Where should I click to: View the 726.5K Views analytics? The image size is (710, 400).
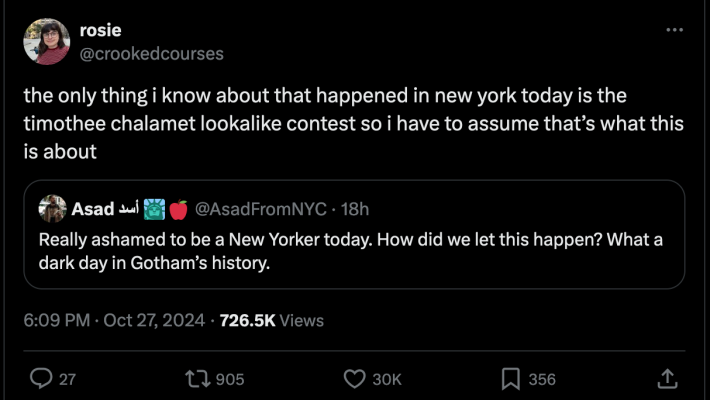271,321
